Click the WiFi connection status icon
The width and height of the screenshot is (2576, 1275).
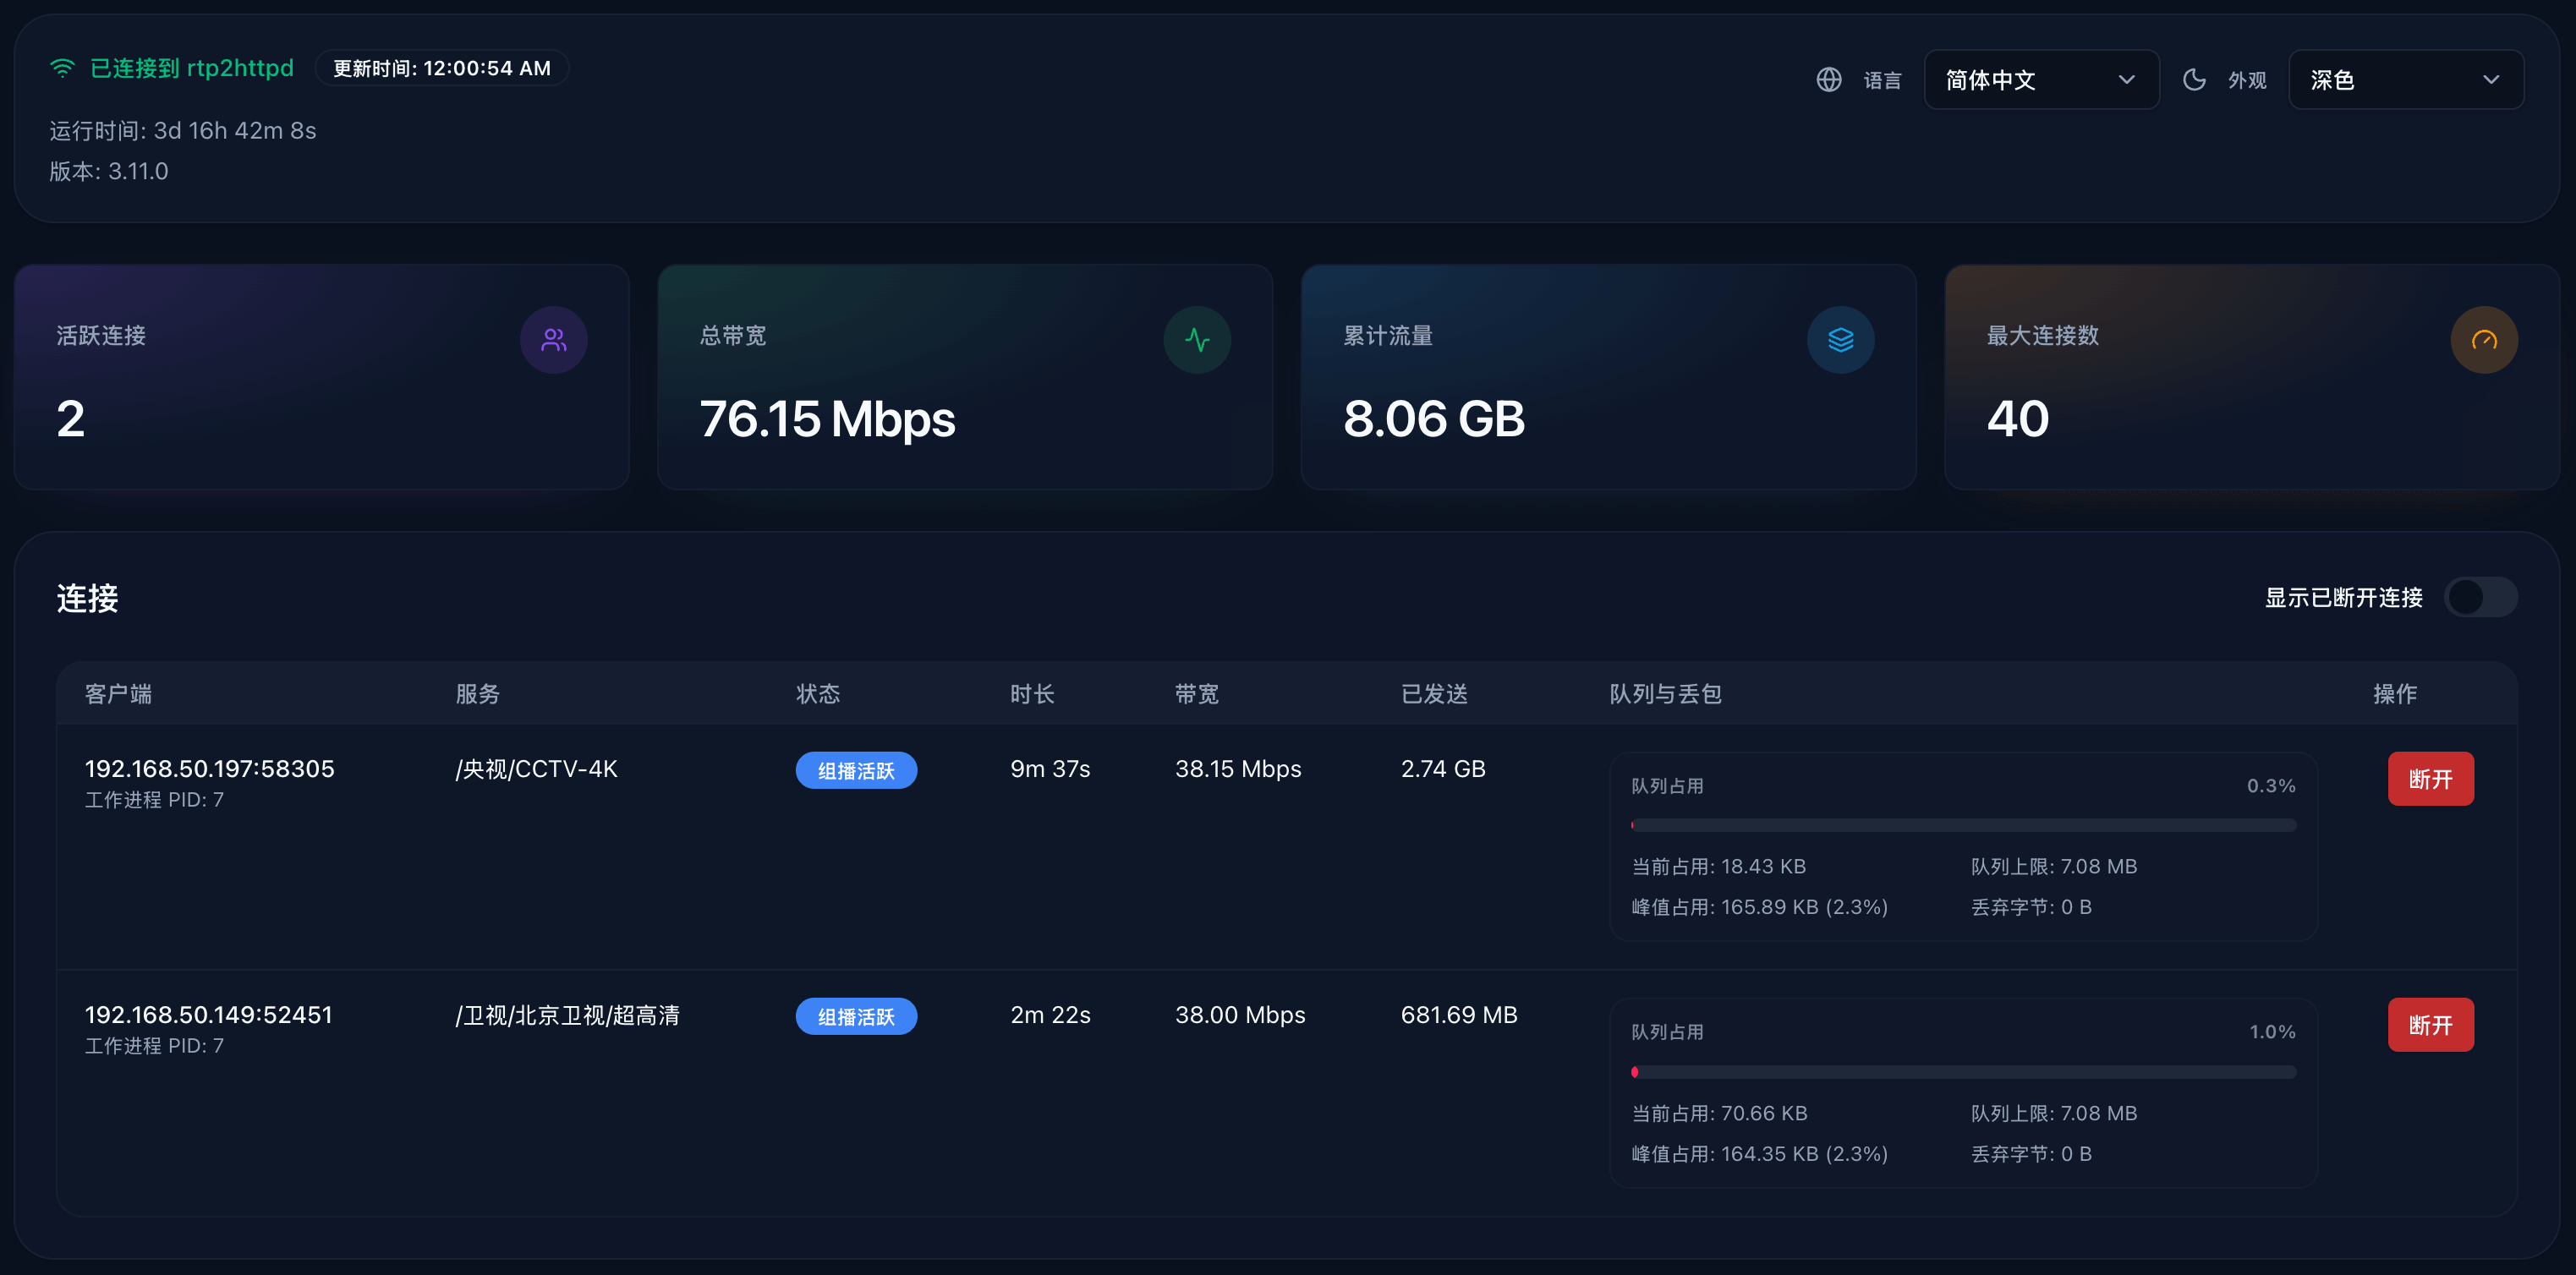point(61,67)
